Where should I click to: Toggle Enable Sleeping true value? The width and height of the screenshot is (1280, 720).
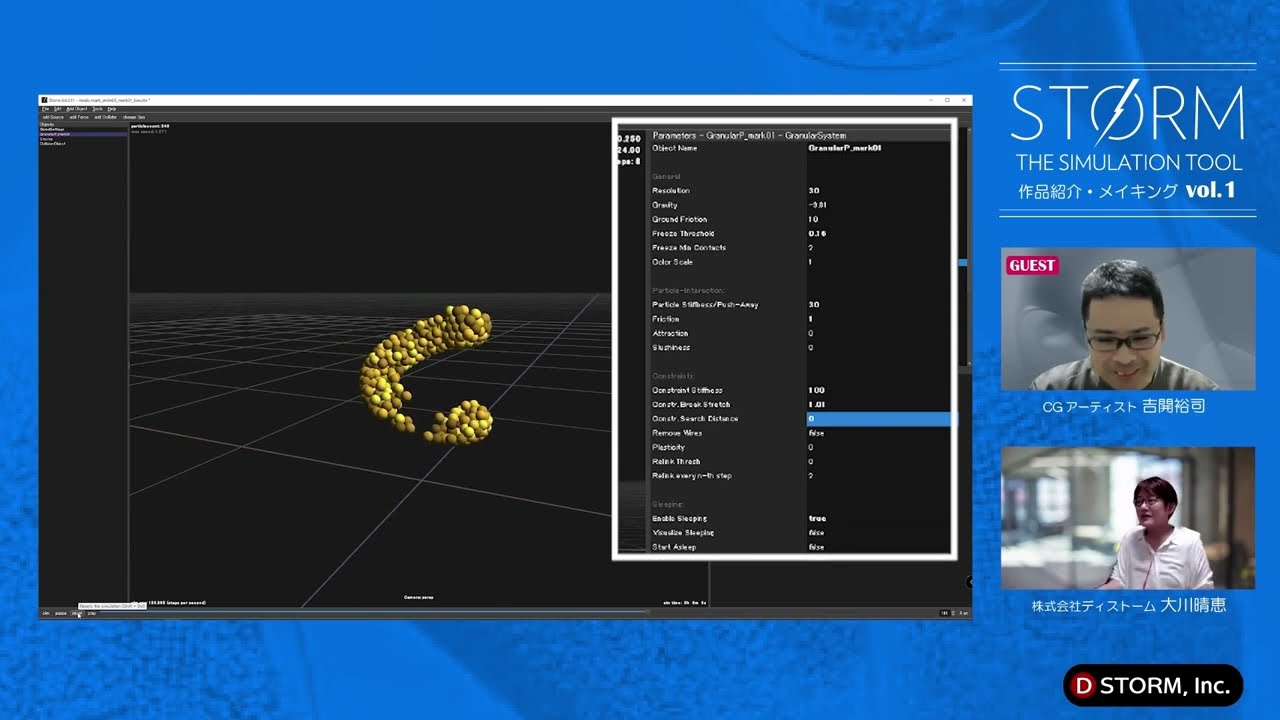coord(880,519)
